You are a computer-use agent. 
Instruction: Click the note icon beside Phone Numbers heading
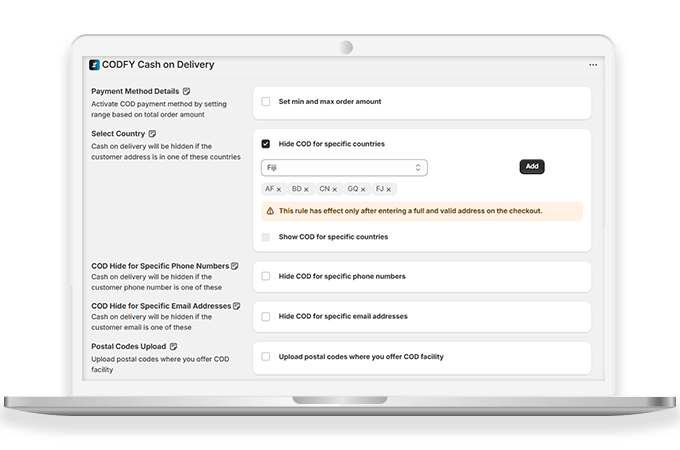(235, 266)
